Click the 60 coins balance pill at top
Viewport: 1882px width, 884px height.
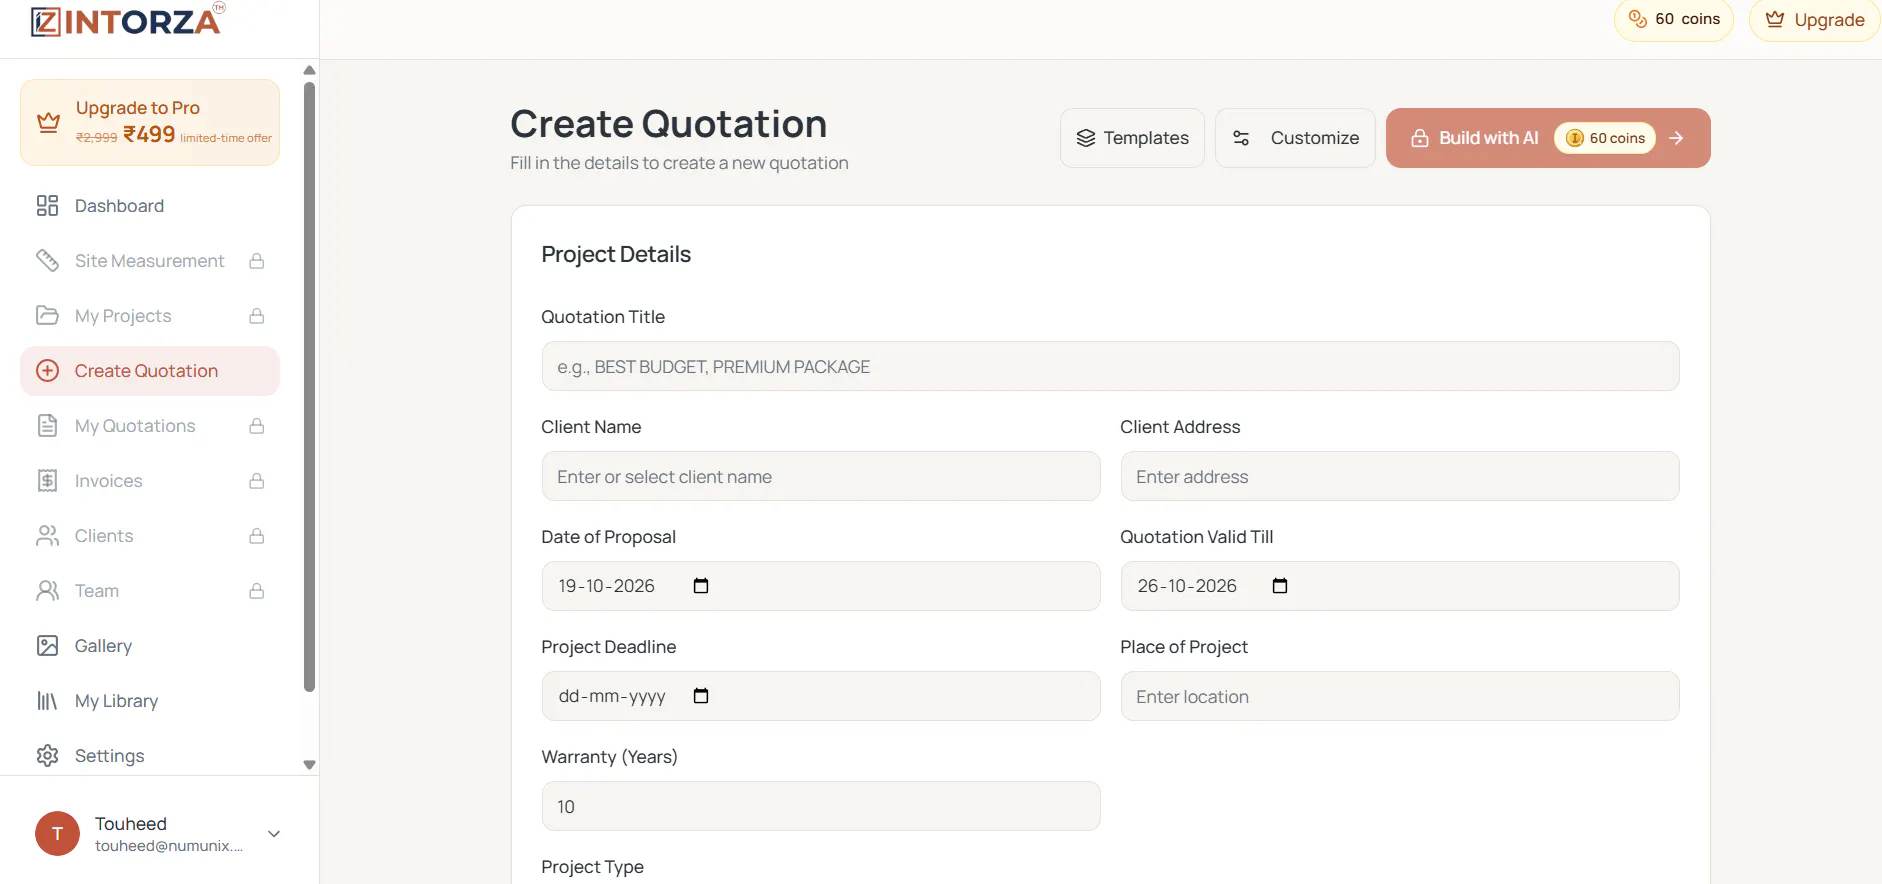point(1674,20)
